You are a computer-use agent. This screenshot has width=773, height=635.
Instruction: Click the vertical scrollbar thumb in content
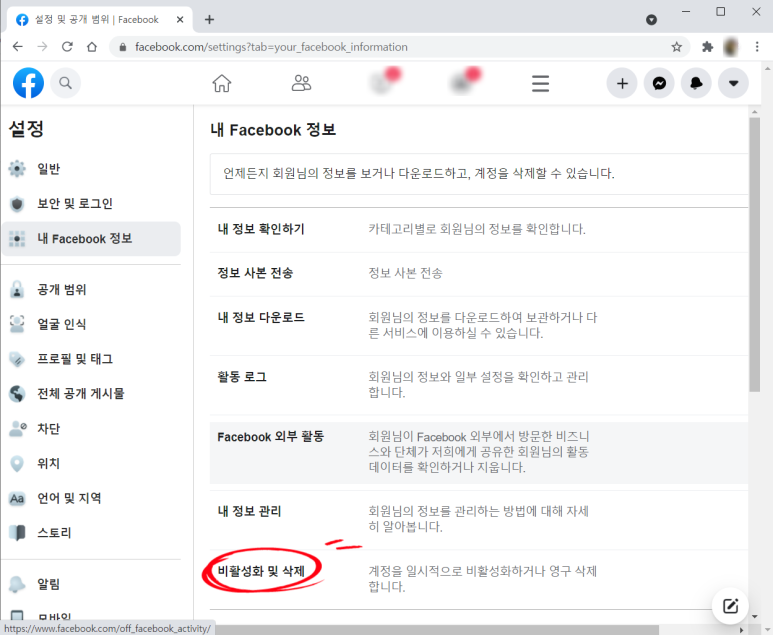754,254
